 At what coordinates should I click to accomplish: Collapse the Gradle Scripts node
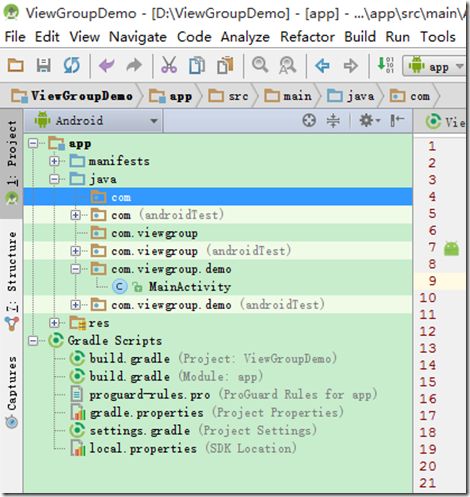pos(33,341)
